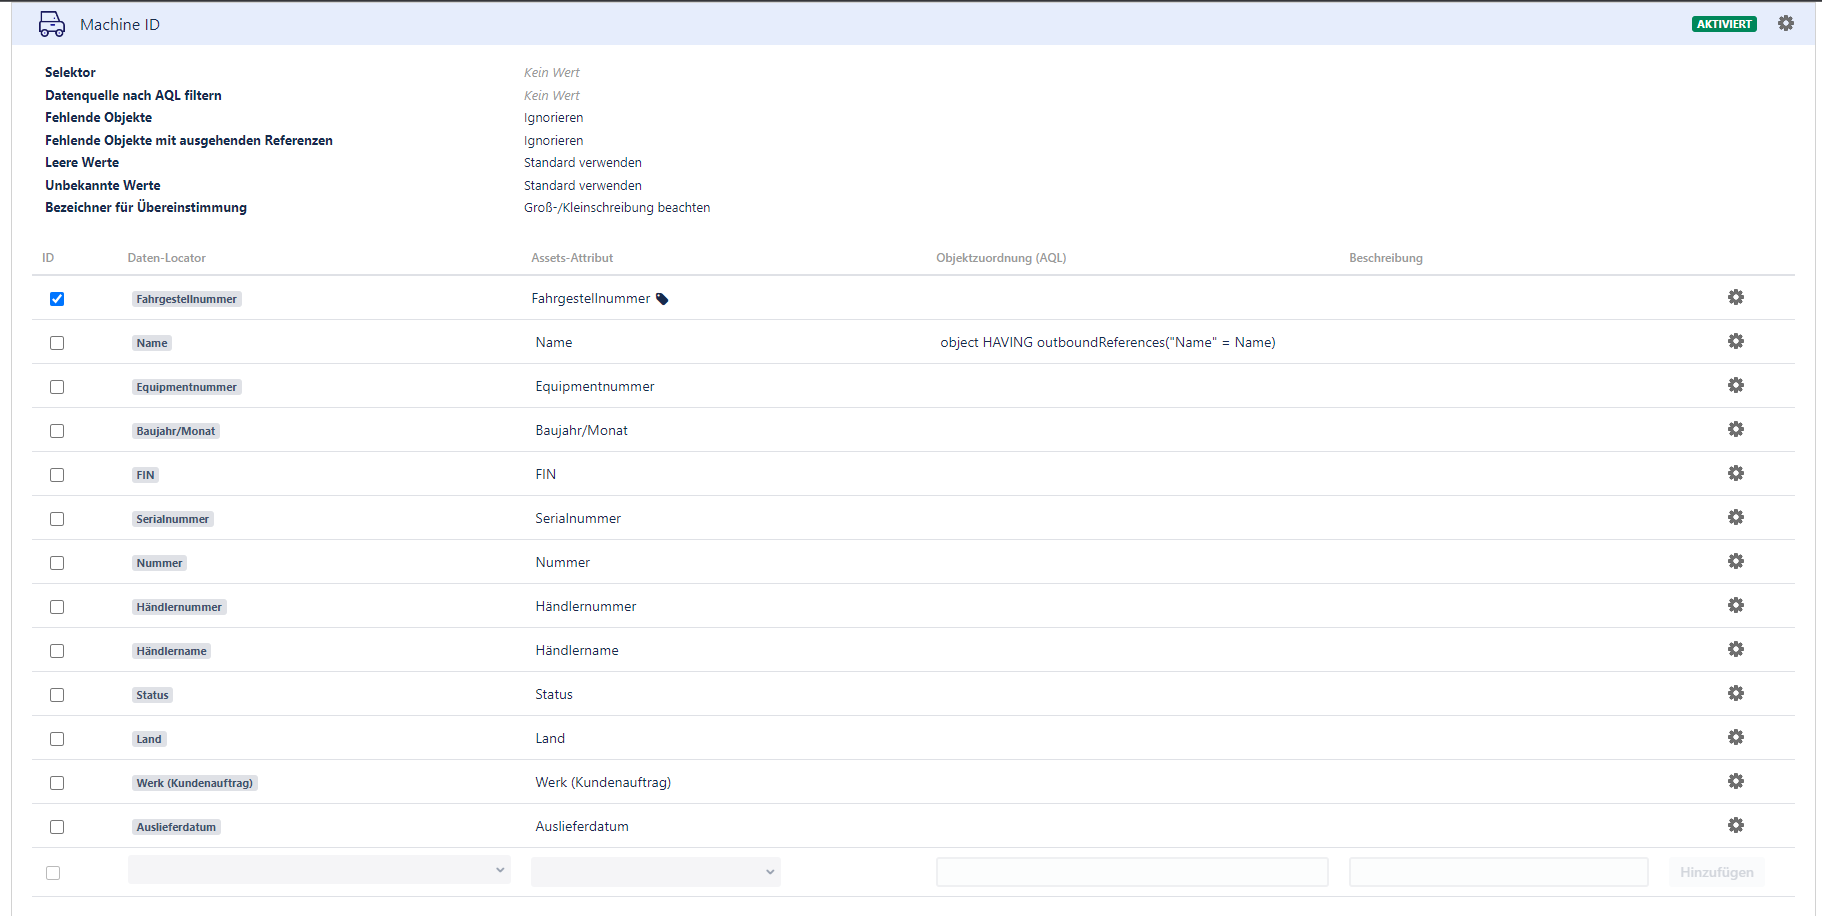Open gear menu for Auslieferdatum row
This screenshot has height=916, width=1822.
click(1735, 825)
